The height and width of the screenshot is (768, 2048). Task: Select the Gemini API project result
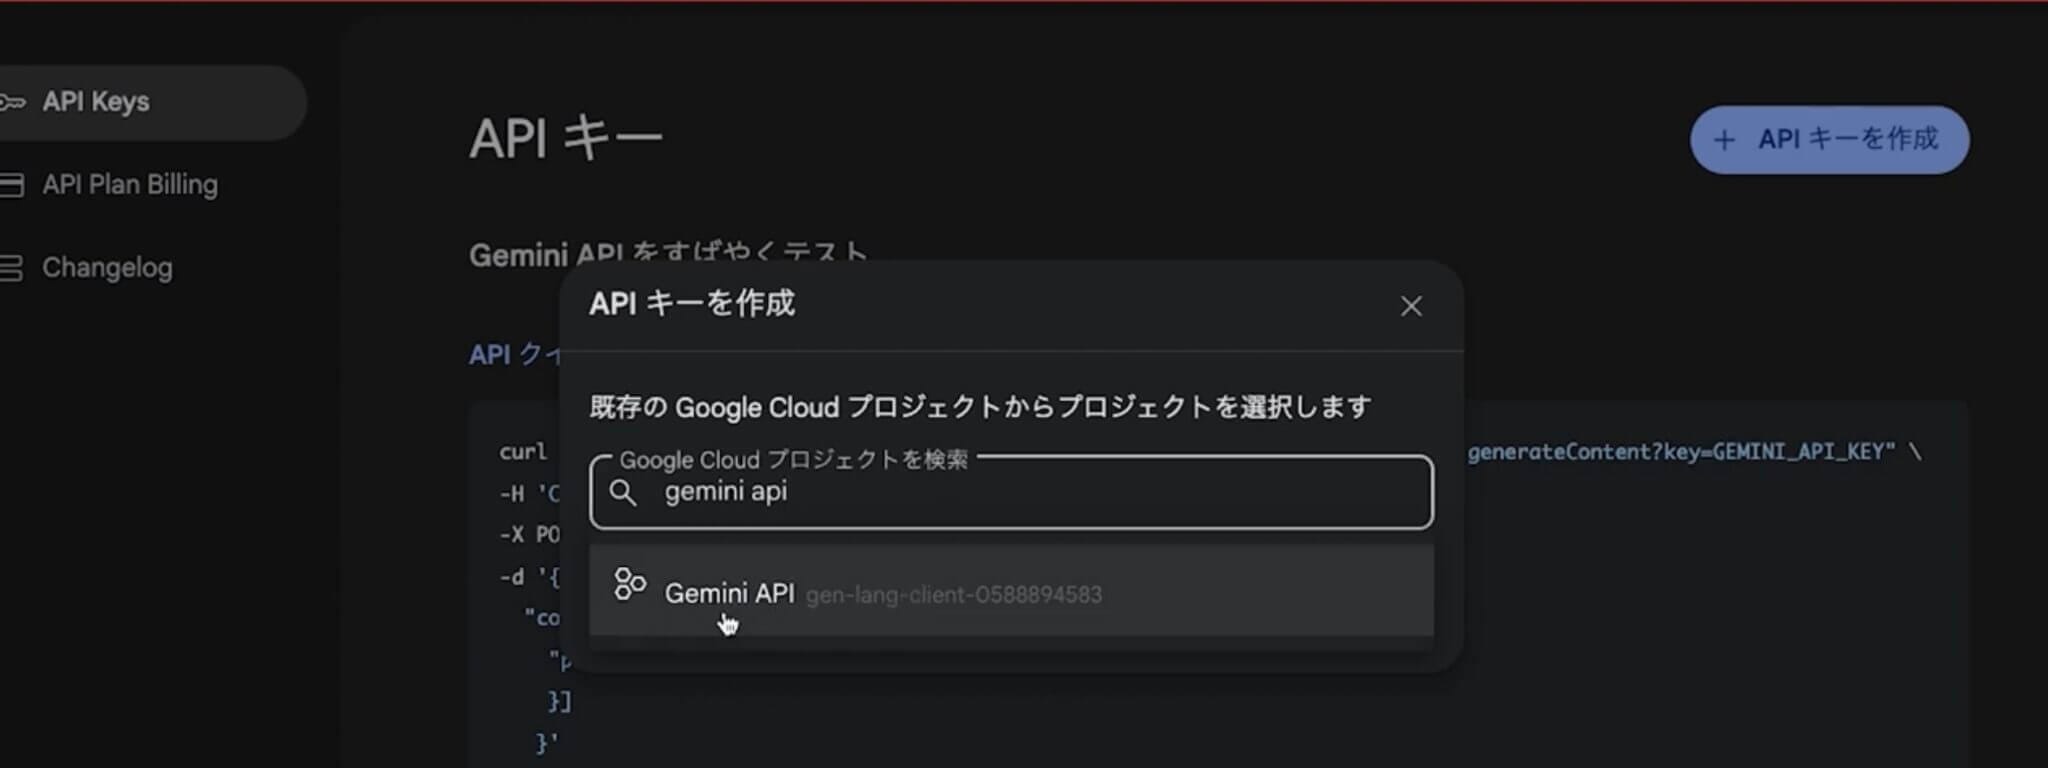pos(730,593)
